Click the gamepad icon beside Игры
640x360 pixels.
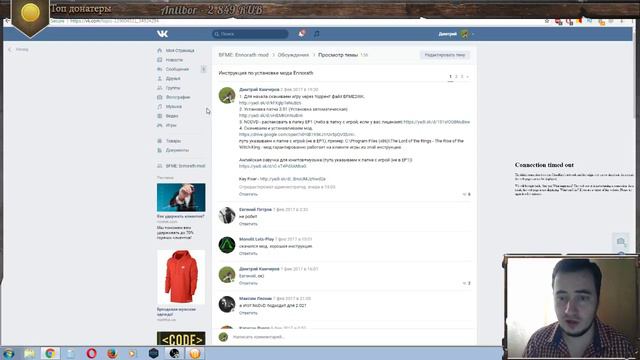(x=160, y=125)
